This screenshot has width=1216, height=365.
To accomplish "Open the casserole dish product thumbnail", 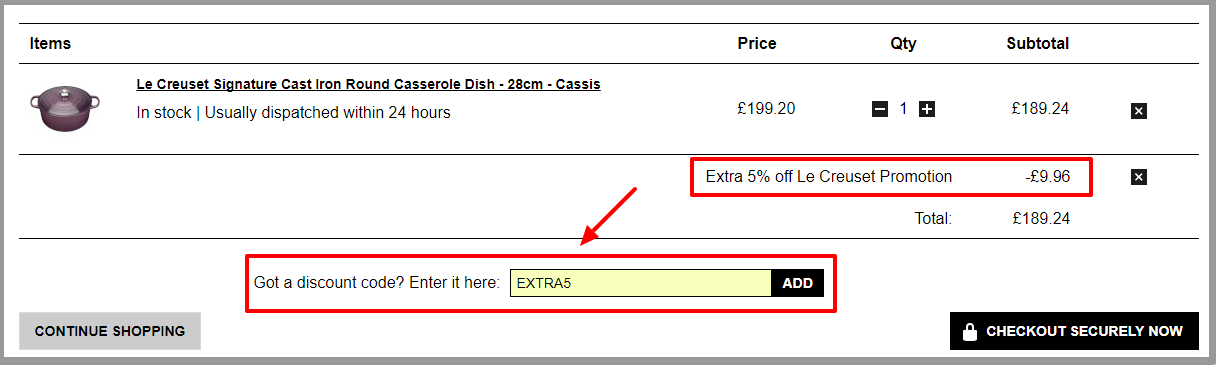I will (x=66, y=107).
